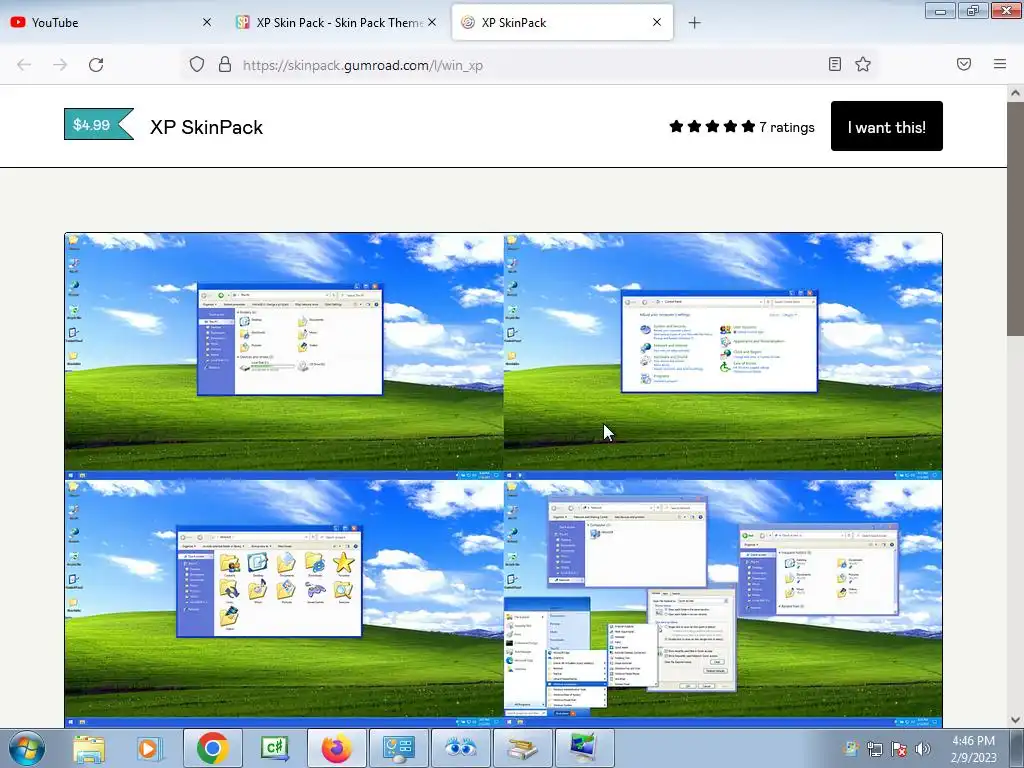Toggle reader view icon
Screen dimensions: 1024x768
coord(835,64)
